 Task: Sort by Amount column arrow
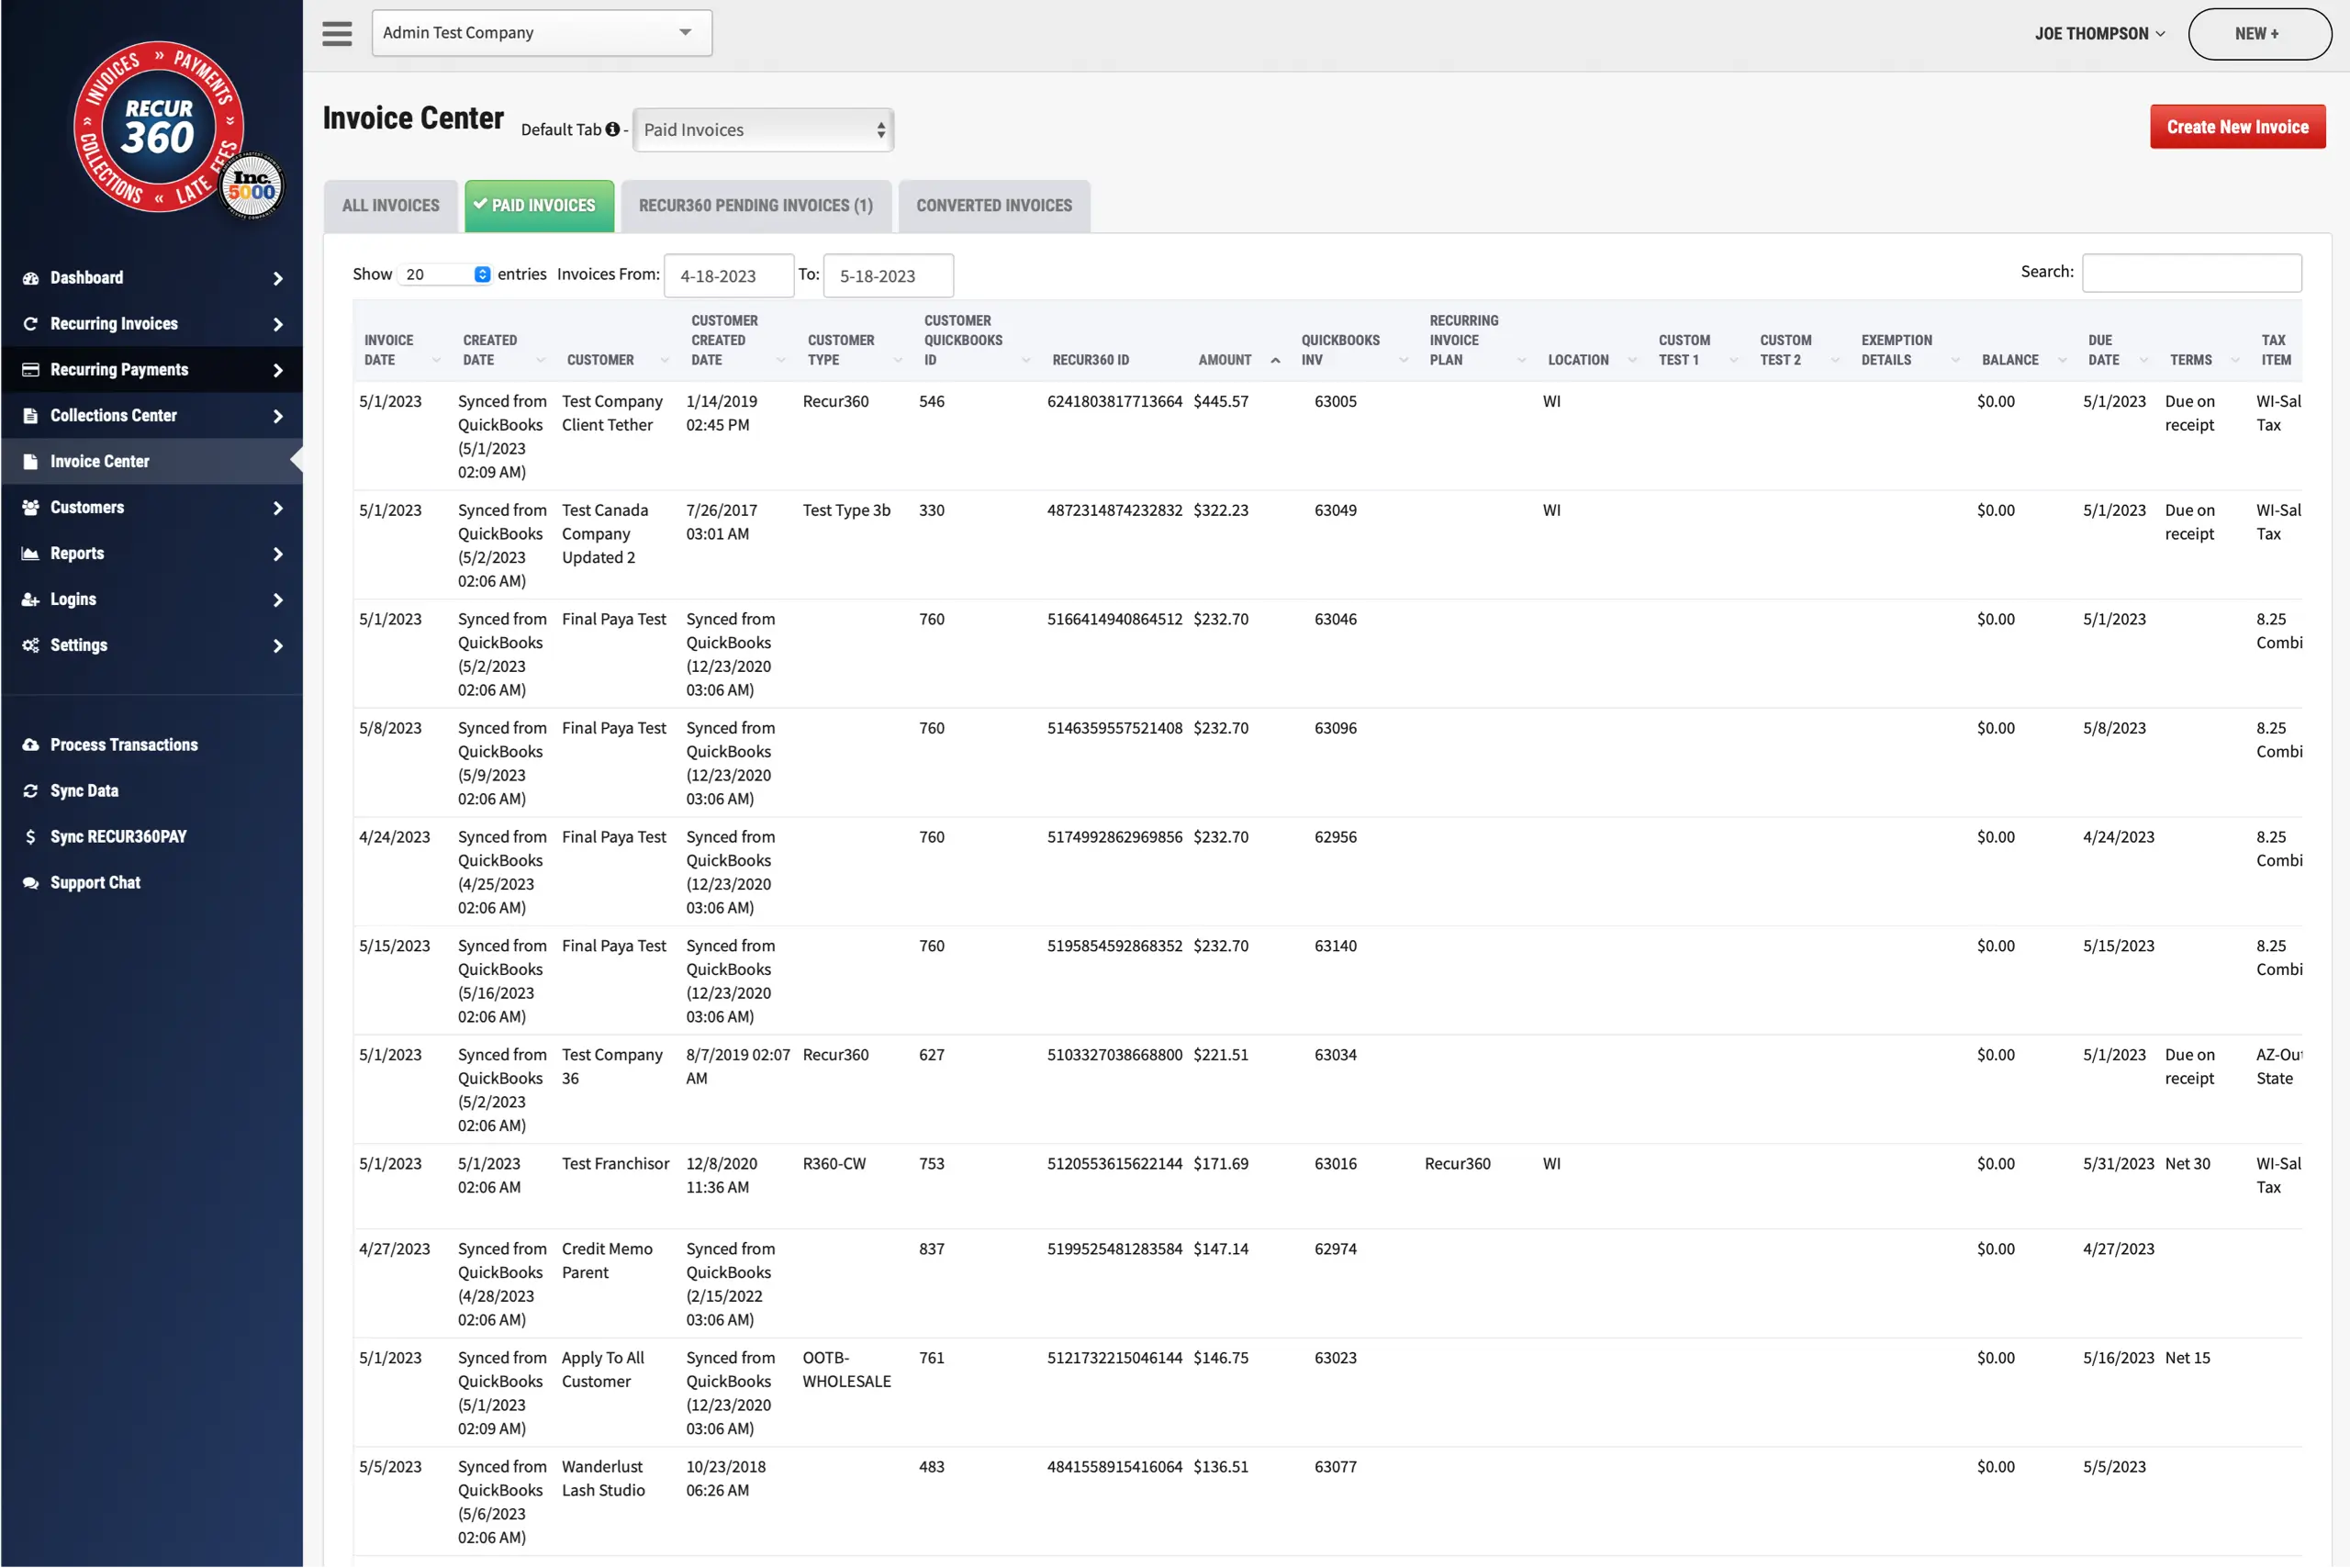click(1275, 360)
